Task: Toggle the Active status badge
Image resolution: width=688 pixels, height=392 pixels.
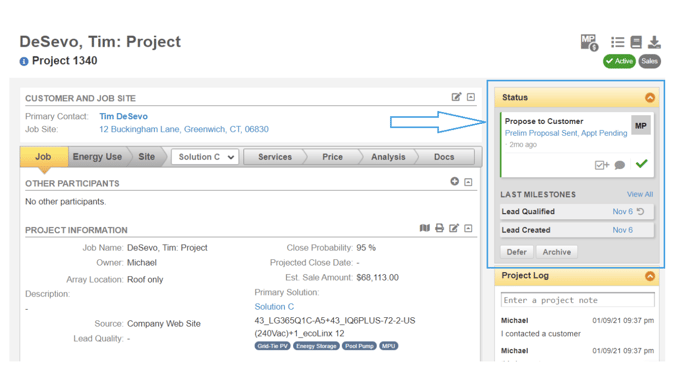Action: point(619,61)
